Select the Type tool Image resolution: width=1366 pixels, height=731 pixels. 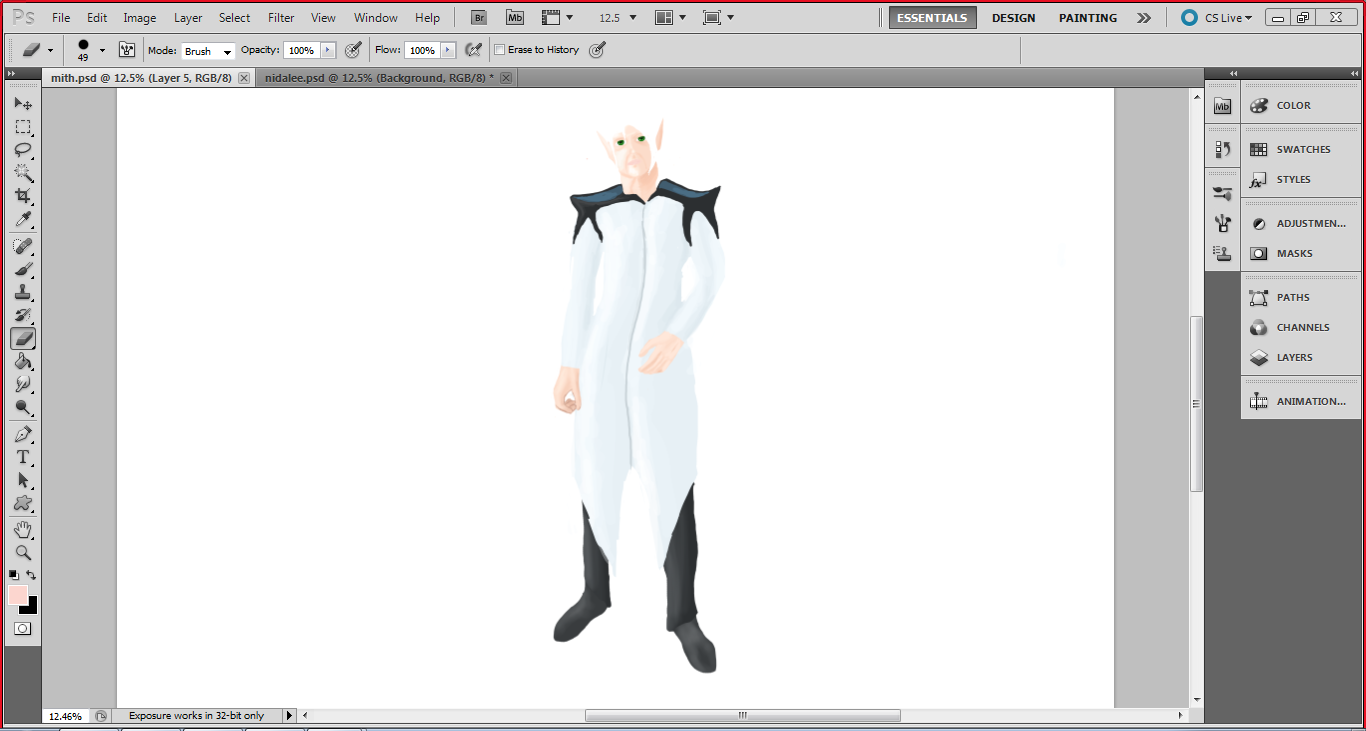click(x=23, y=457)
